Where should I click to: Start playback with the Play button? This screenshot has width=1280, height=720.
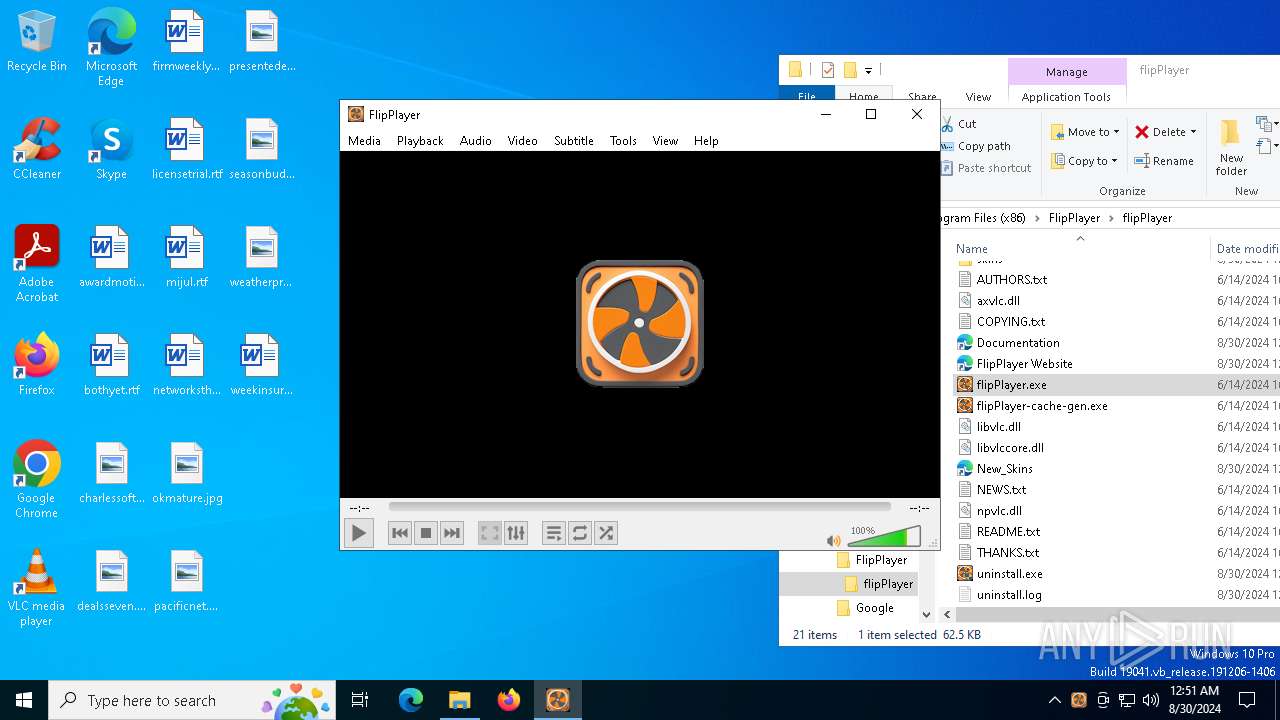coord(358,533)
